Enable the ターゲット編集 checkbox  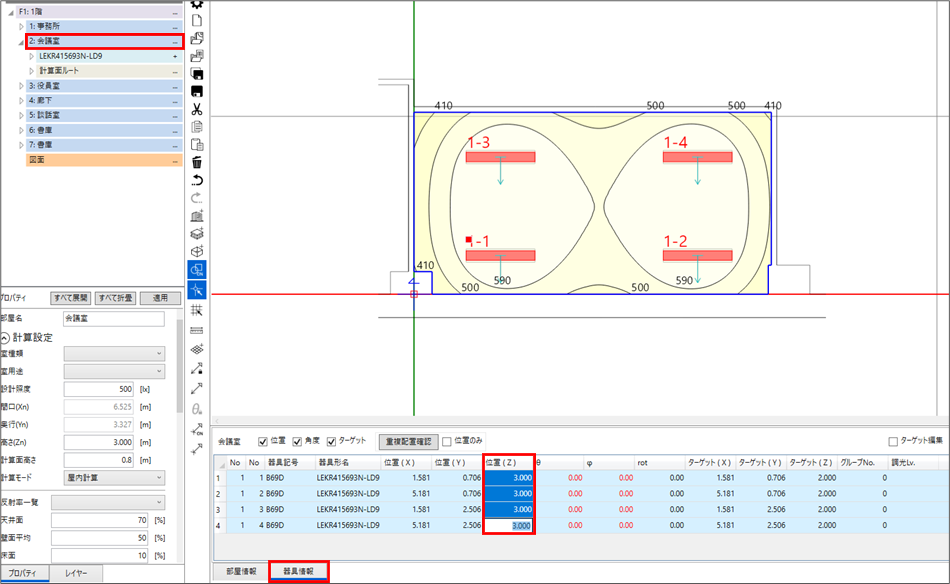[892, 442]
